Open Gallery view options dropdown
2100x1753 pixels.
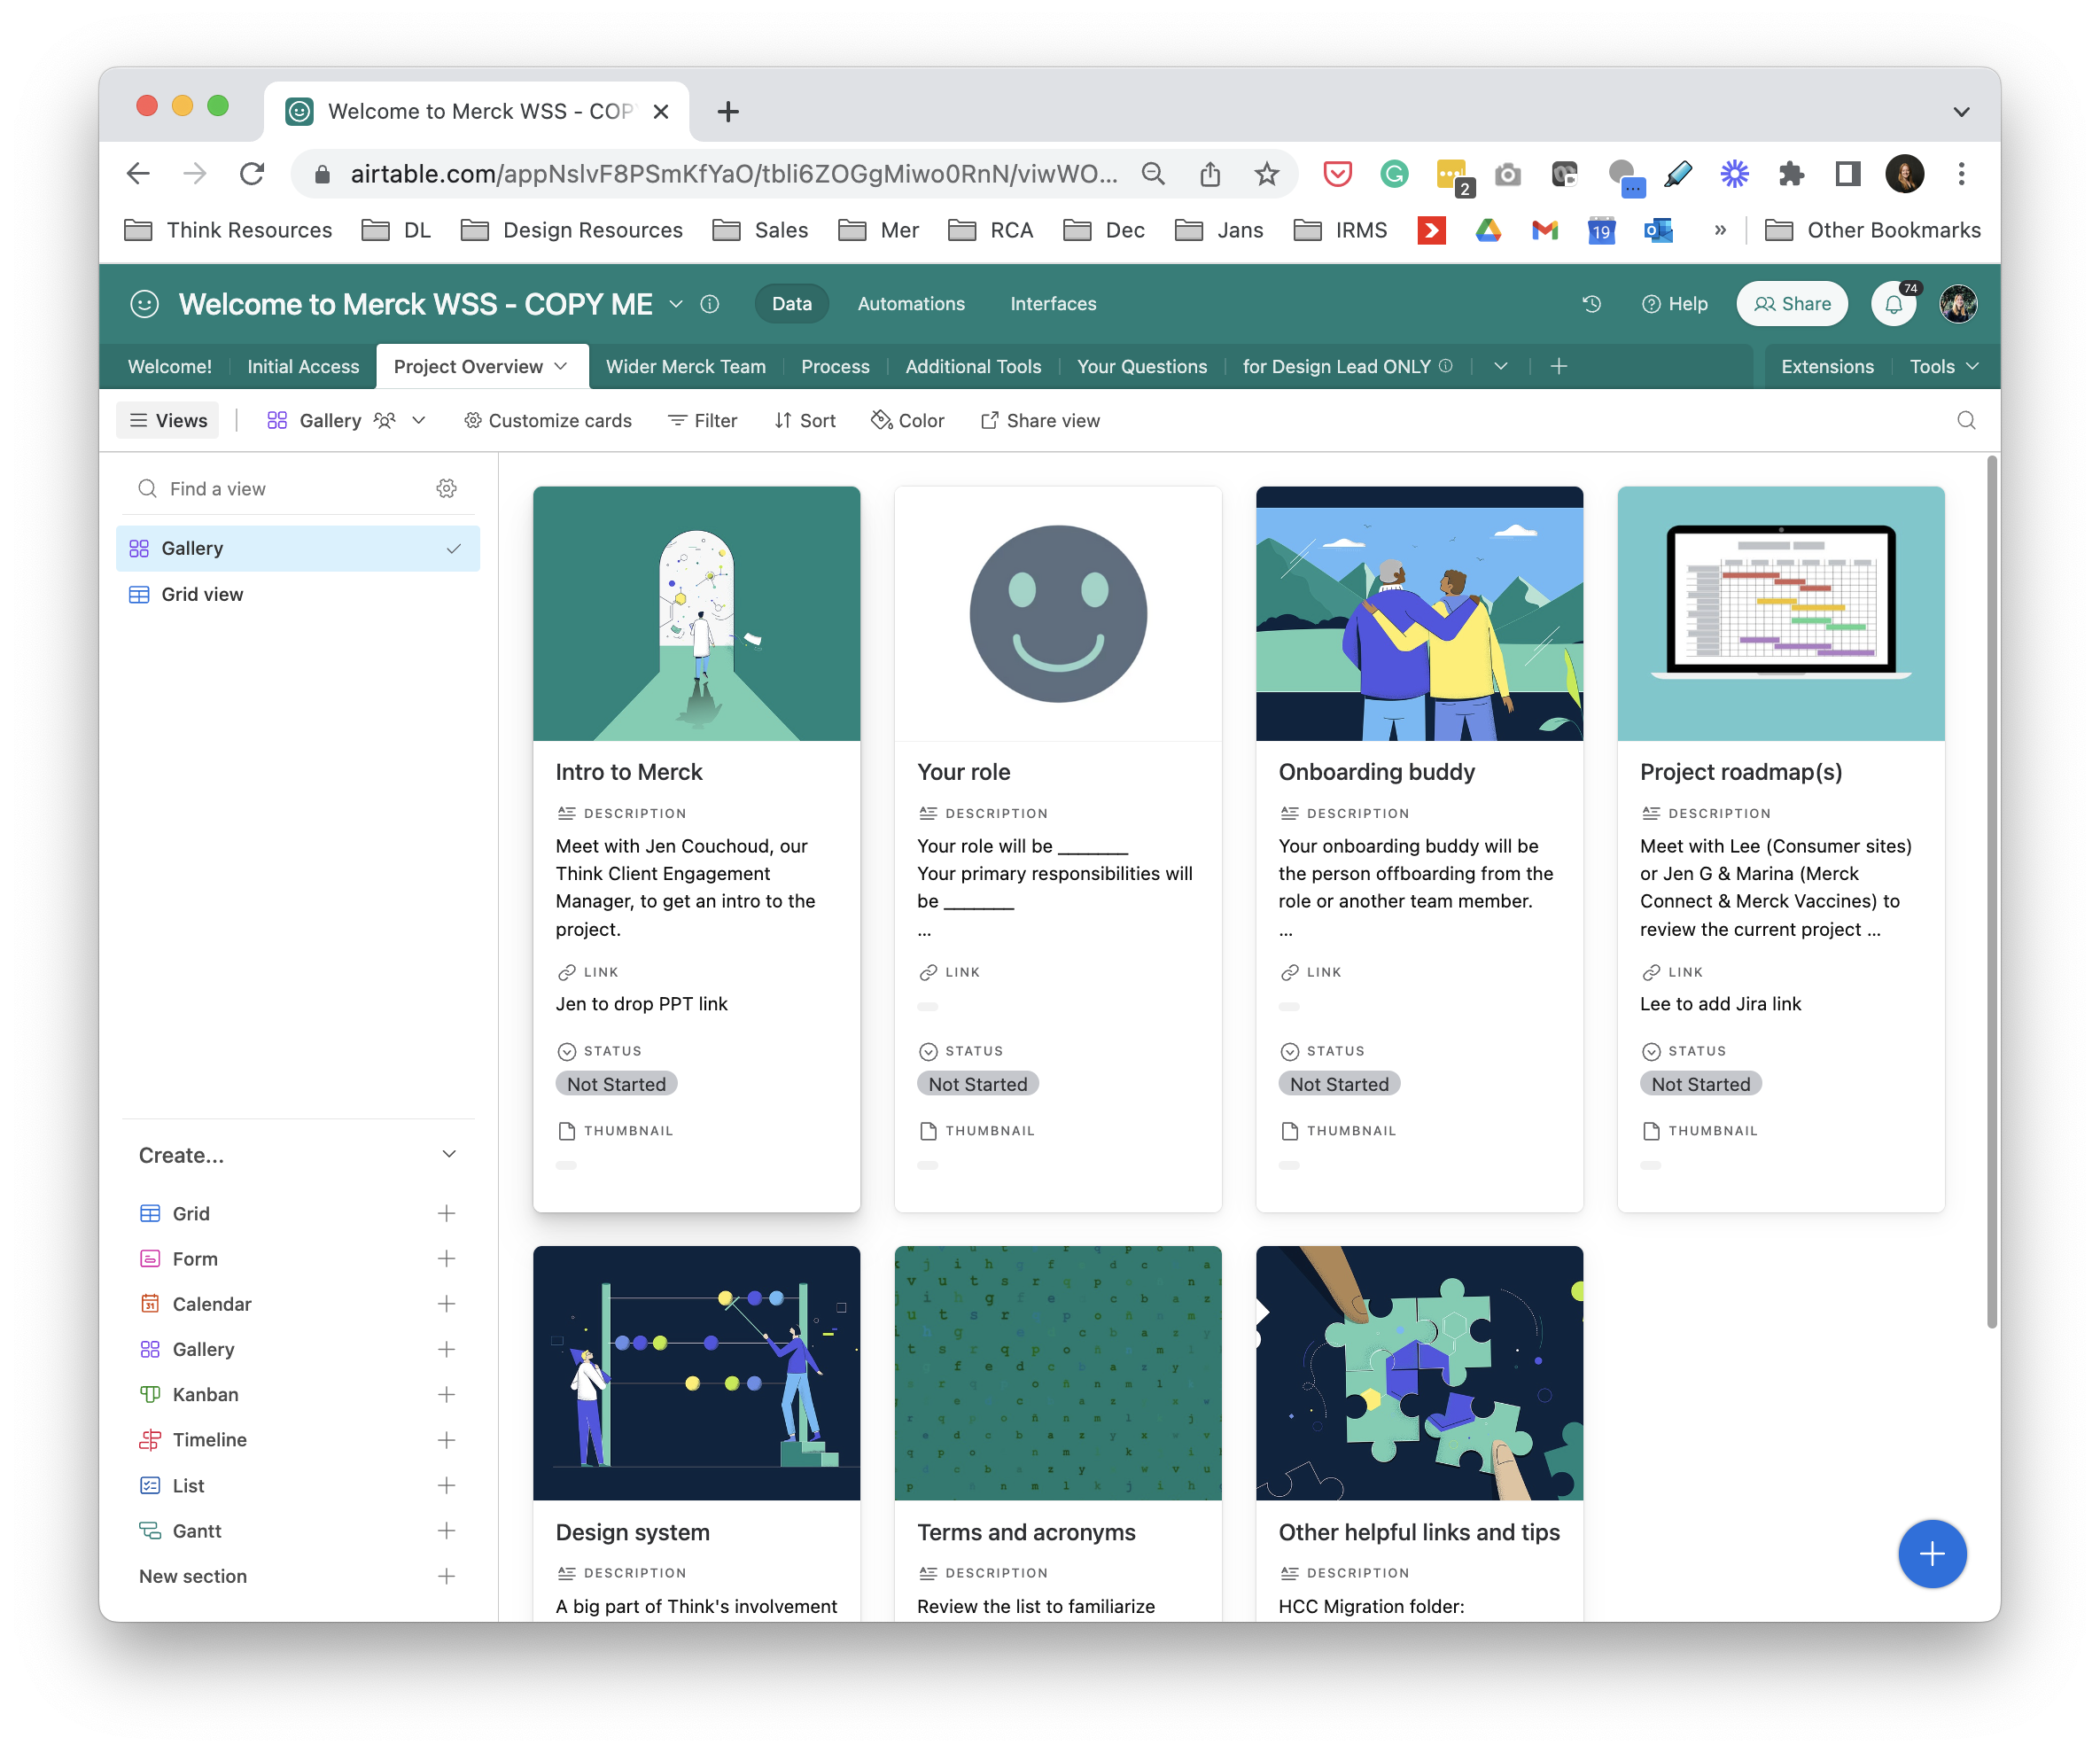point(419,420)
